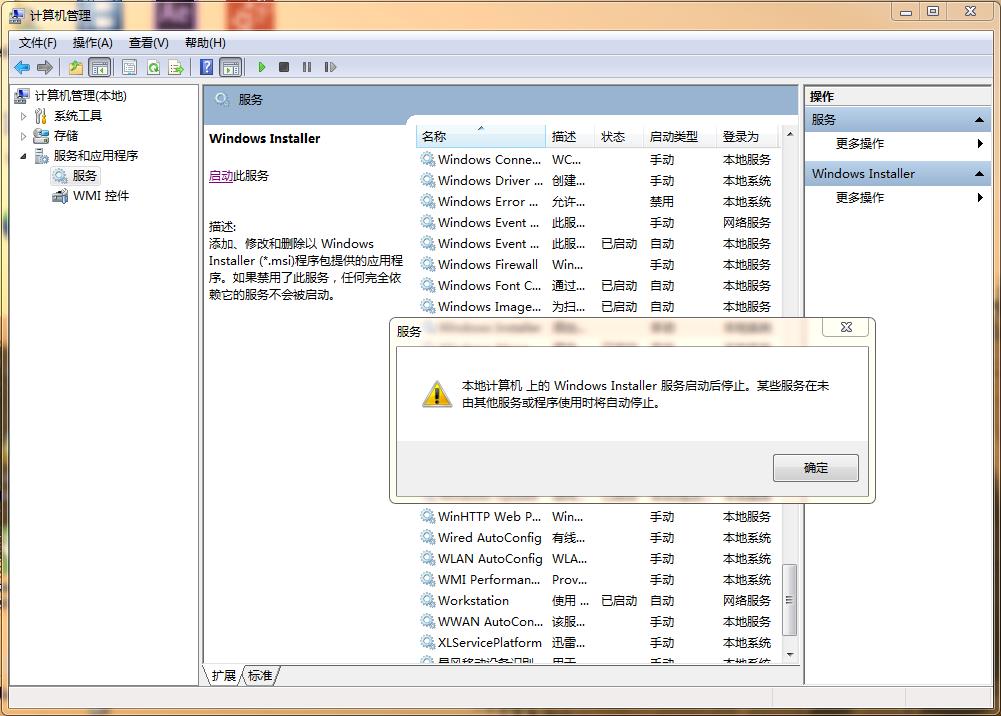Click the WMI 控件 icon in the tree
Image resolution: width=1001 pixels, height=716 pixels.
point(60,196)
